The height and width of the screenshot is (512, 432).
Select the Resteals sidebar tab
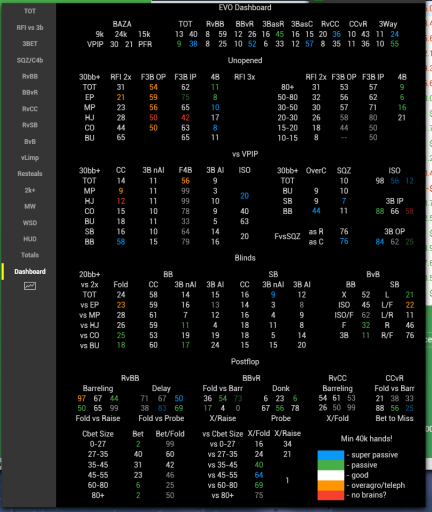pyautogui.click(x=30, y=174)
